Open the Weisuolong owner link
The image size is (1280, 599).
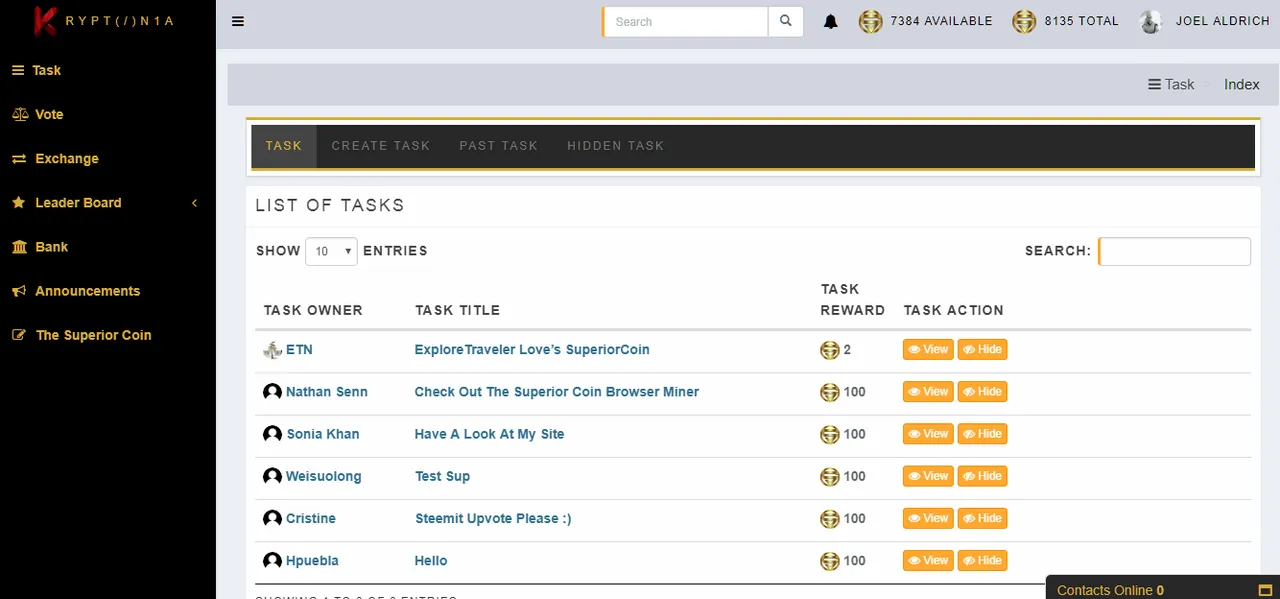324,476
